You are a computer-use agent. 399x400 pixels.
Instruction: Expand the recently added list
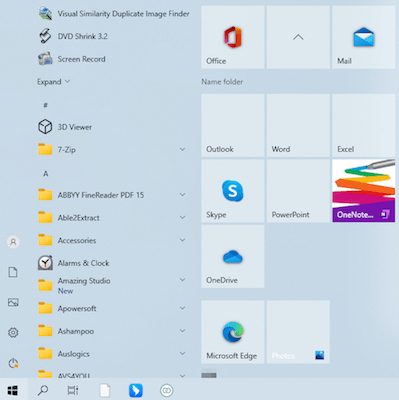click(53, 82)
